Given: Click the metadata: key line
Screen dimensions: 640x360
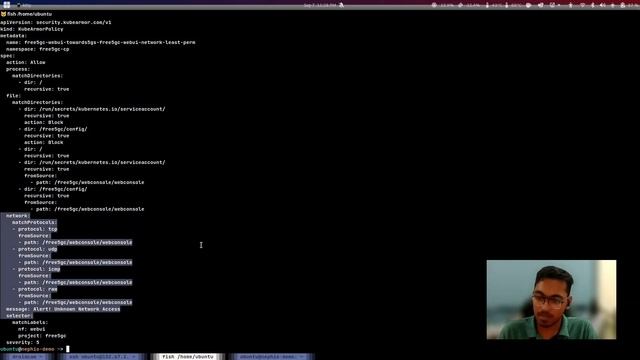Looking at the screenshot, I should (13, 36).
